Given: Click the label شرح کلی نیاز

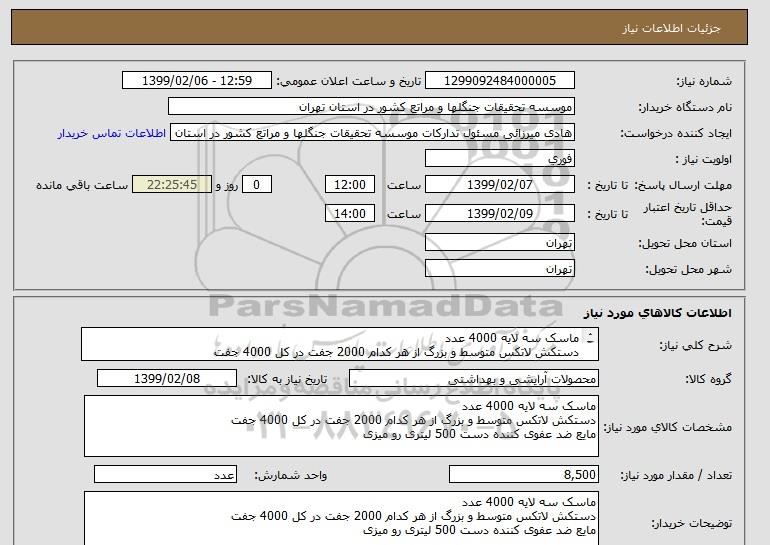Looking at the screenshot, I should coord(695,345).
